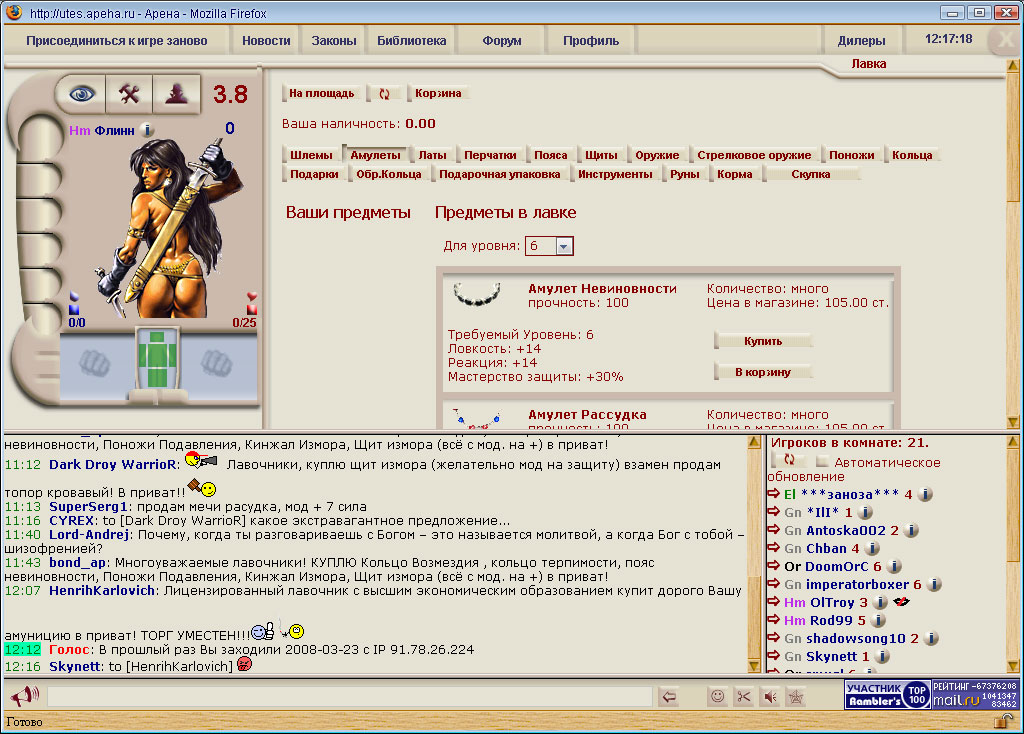Open info for player *IlI*
Image resolution: width=1024 pixels, height=734 pixels.
coord(865,513)
